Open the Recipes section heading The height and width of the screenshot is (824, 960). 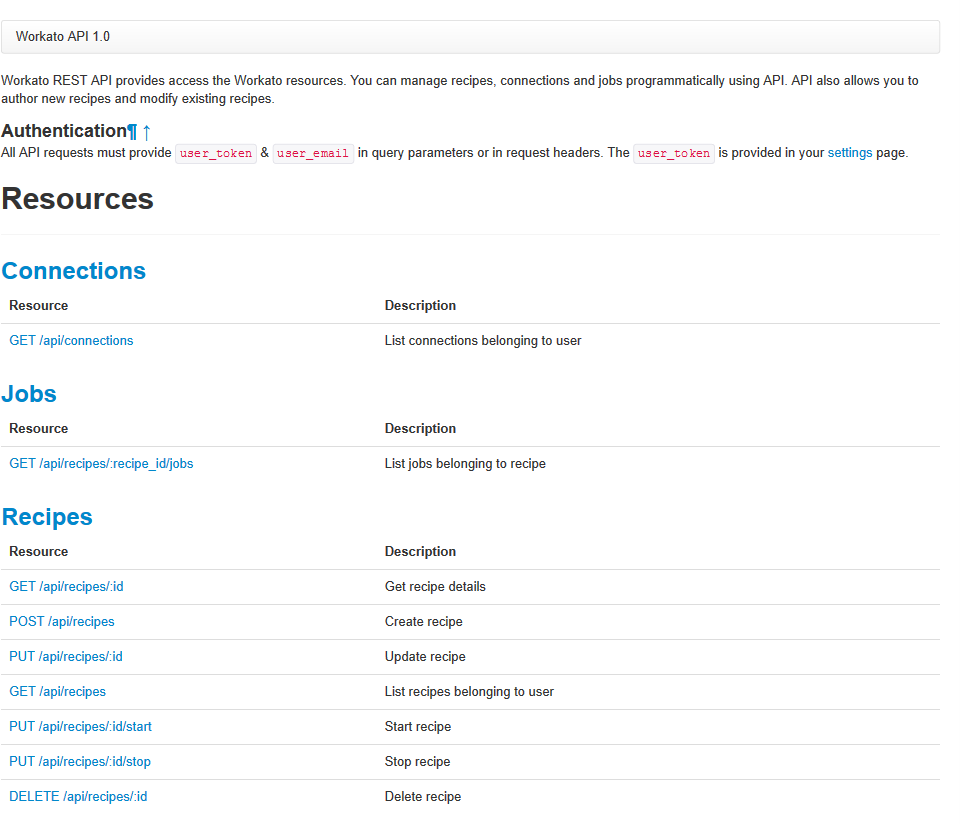[47, 517]
